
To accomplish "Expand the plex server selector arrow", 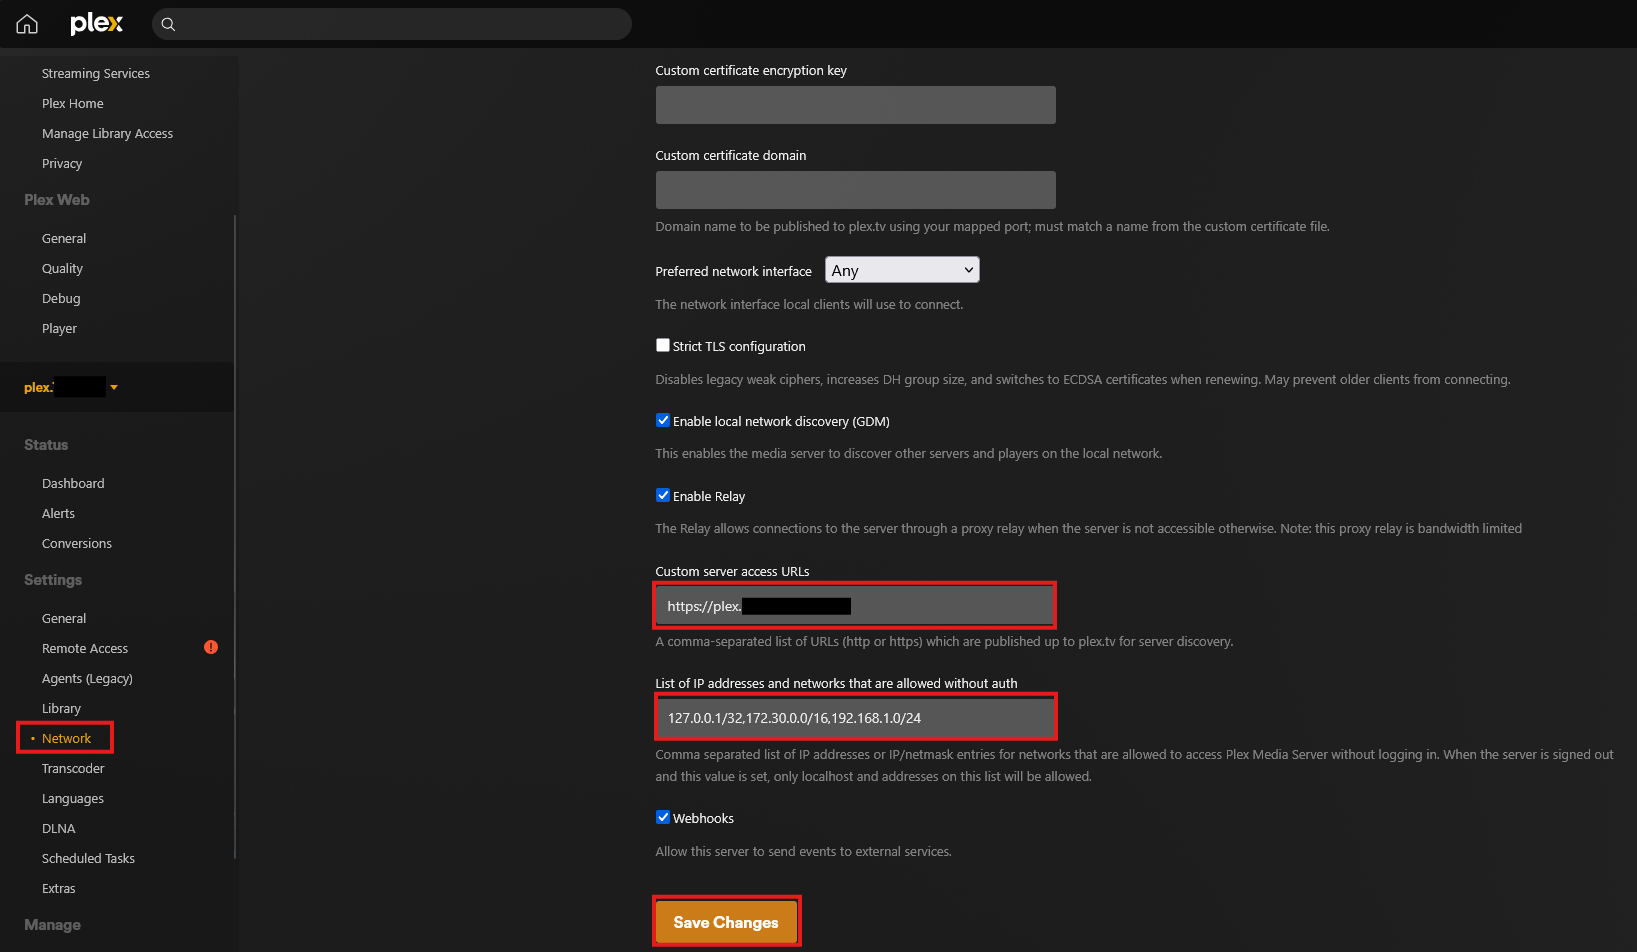I will tap(114, 387).
